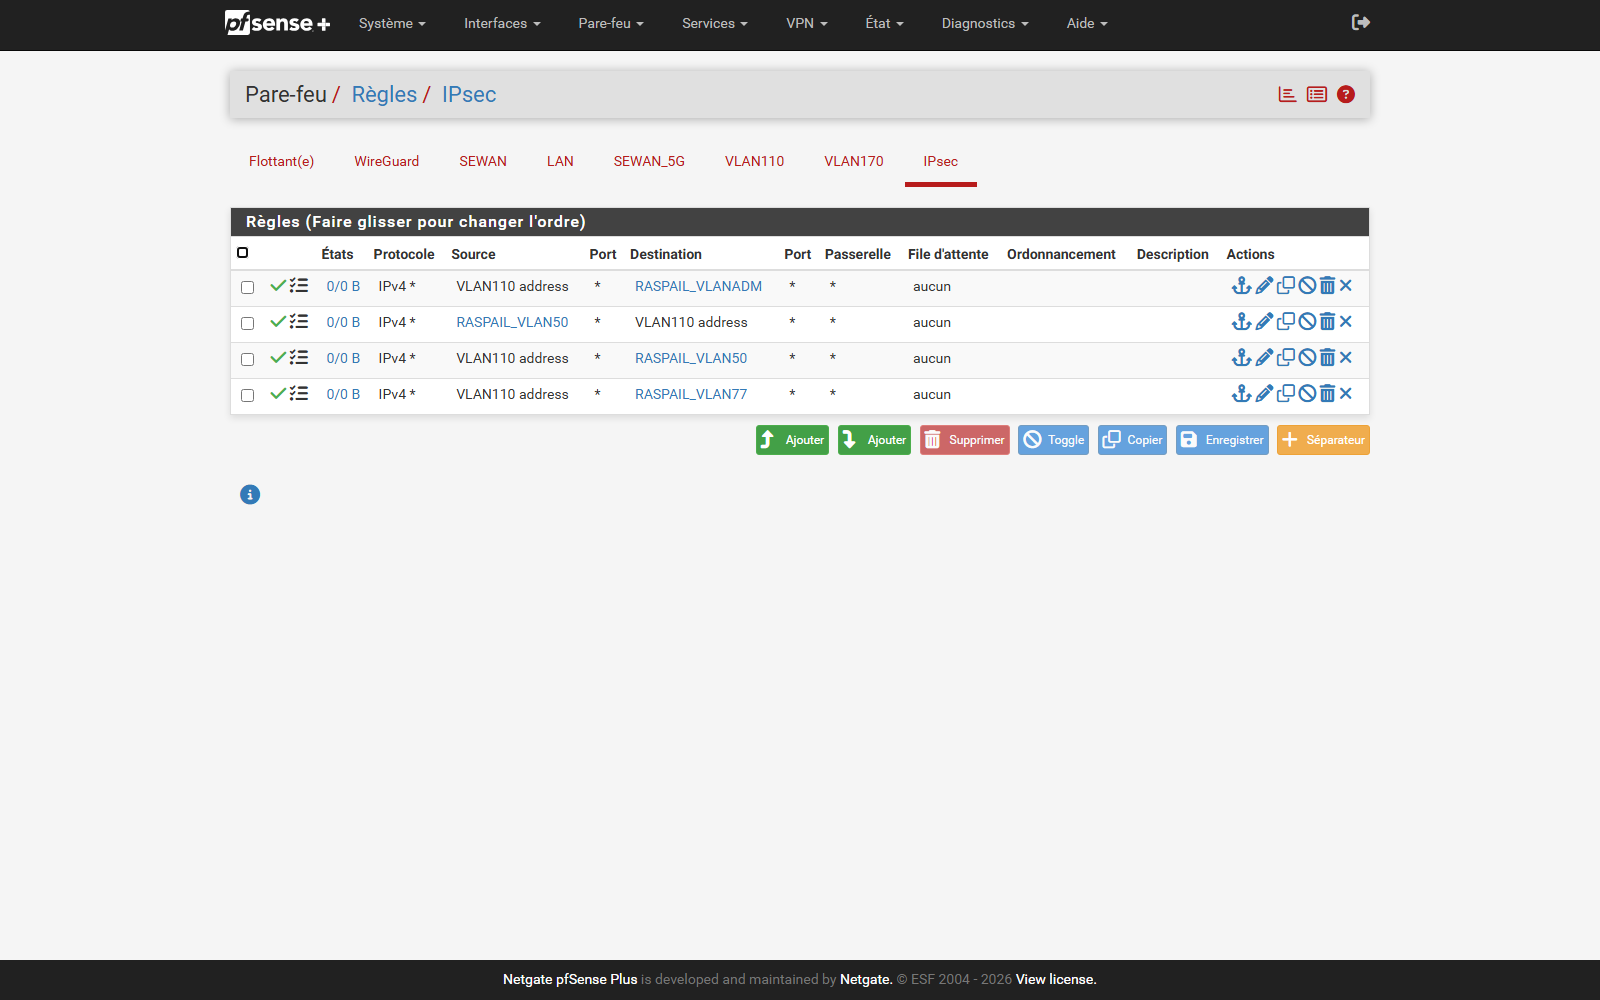The width and height of the screenshot is (1600, 1000).
Task: Expand the Diagnostics menu
Action: click(x=985, y=23)
